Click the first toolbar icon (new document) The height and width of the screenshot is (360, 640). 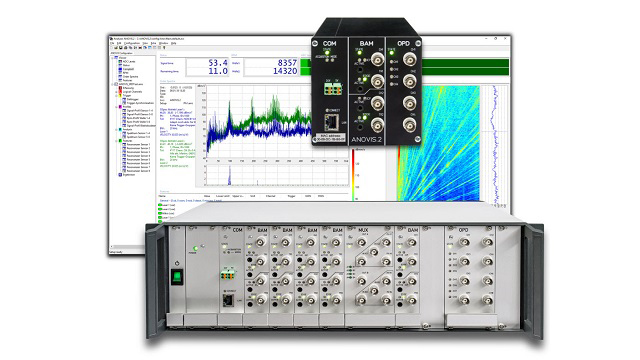(111, 48)
